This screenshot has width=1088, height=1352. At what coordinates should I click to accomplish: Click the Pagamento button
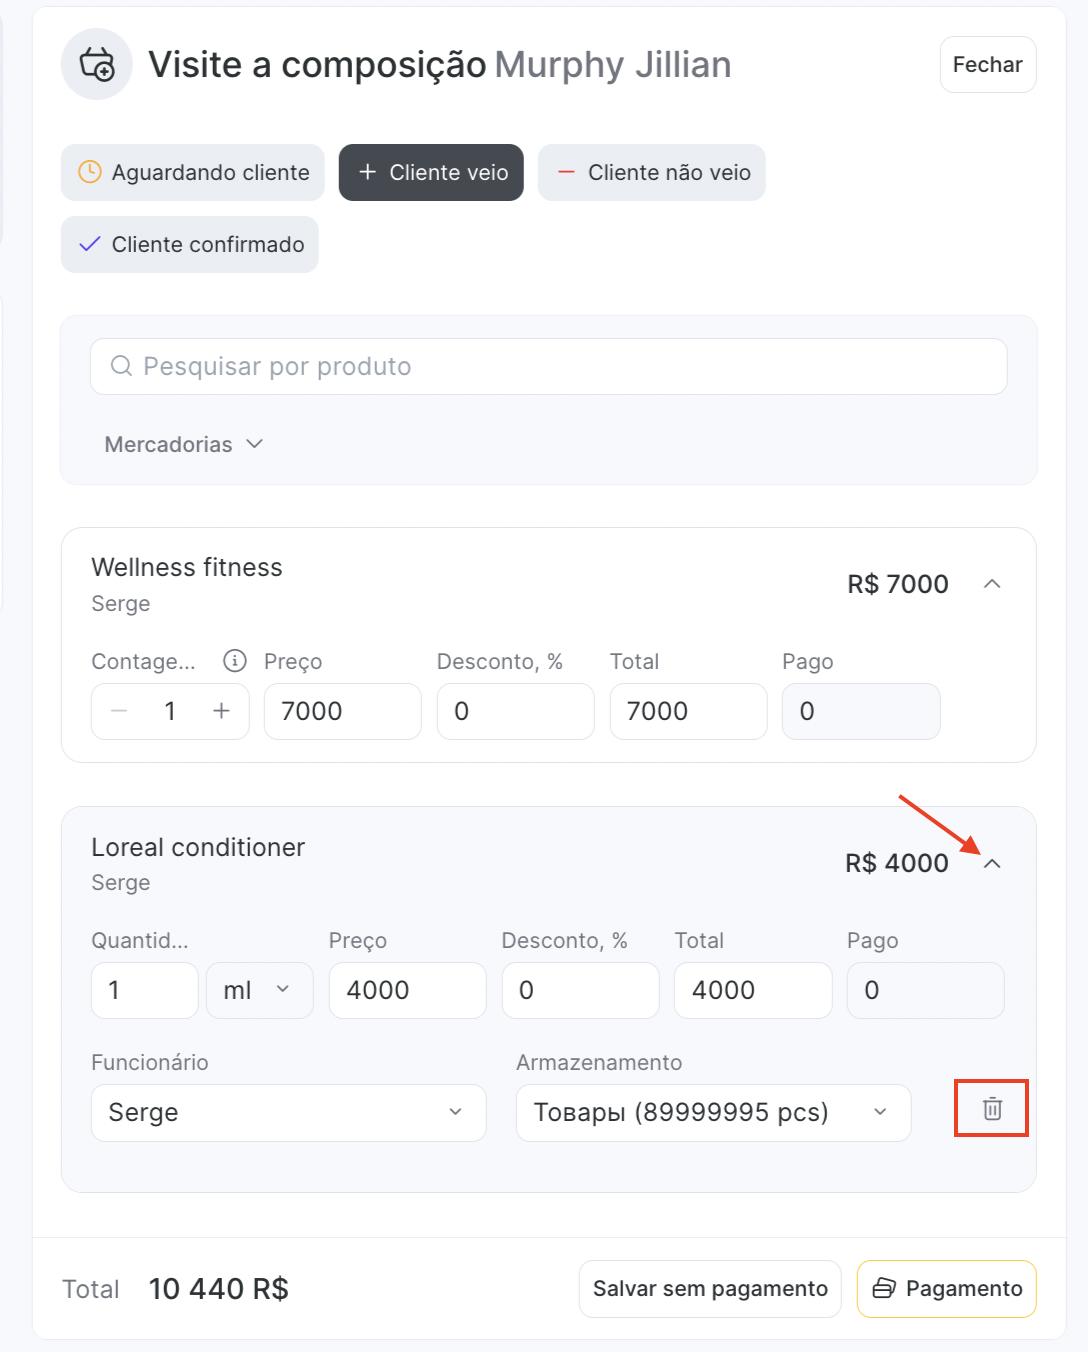pyautogui.click(x=947, y=1289)
